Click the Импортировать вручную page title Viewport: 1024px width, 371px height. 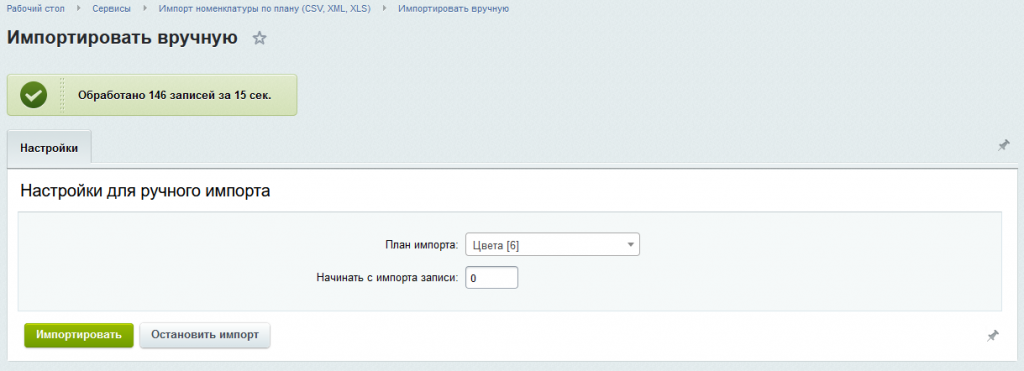(122, 37)
